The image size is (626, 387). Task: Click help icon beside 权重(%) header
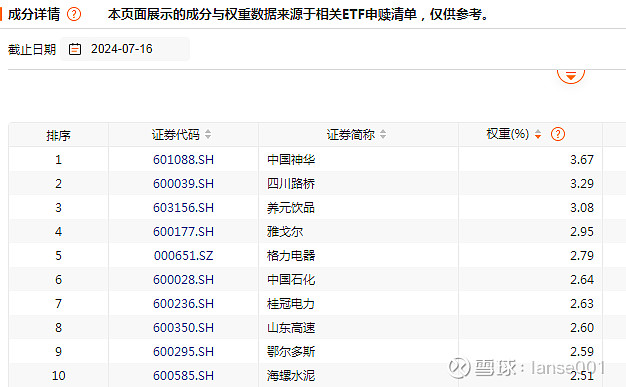click(558, 134)
